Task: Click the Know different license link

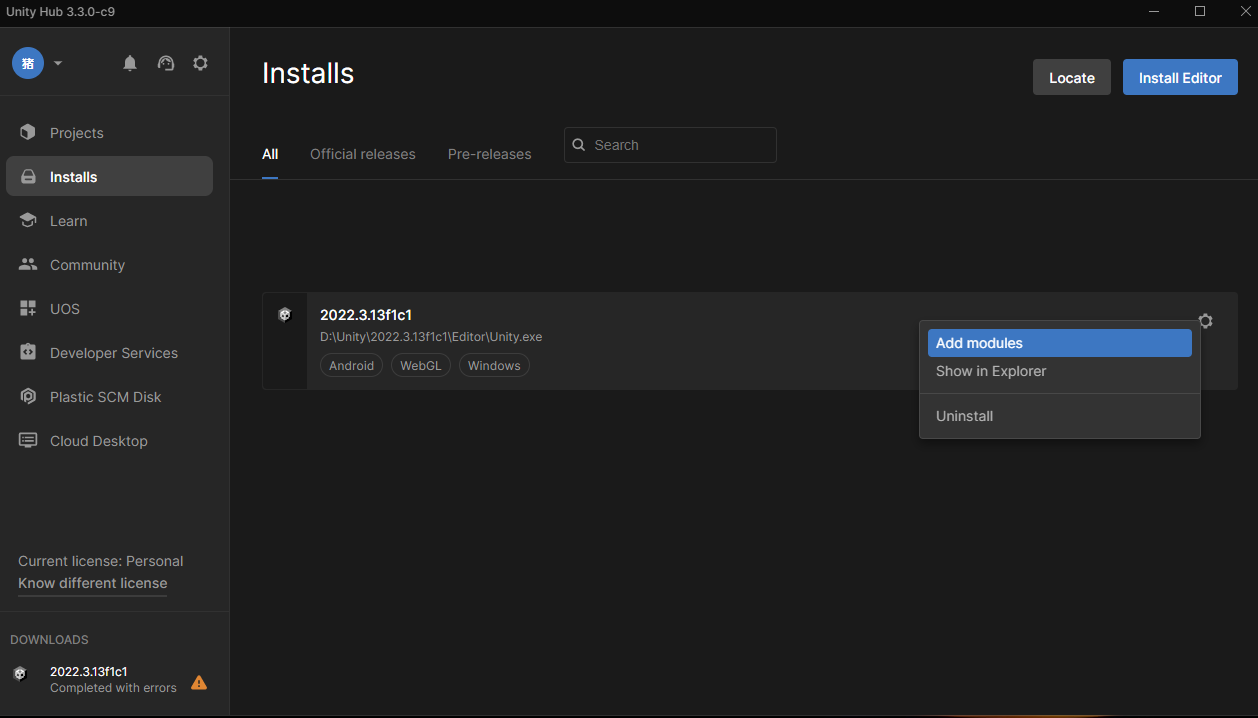Action: click(x=93, y=583)
